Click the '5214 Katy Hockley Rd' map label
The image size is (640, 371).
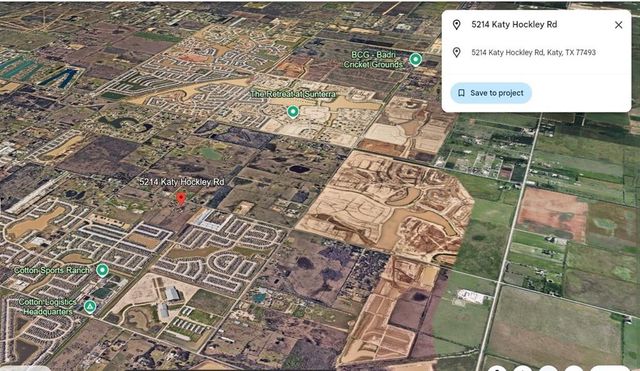(182, 182)
